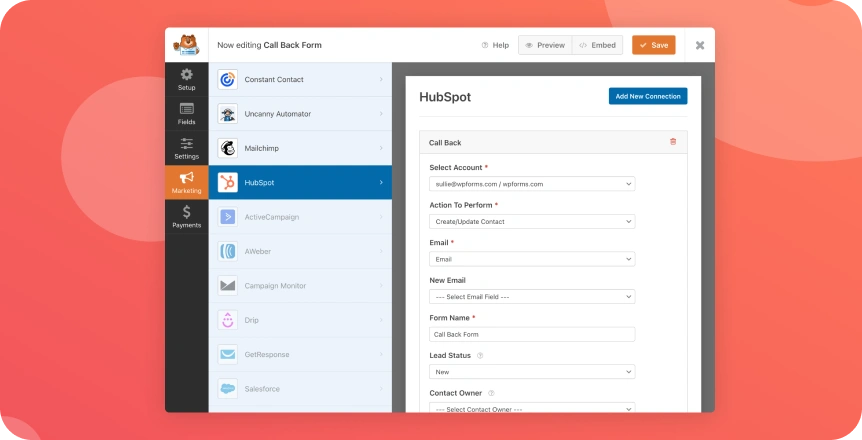Viewport: 862px width, 440px height.
Task: Click the Preview button
Action: click(x=545, y=45)
